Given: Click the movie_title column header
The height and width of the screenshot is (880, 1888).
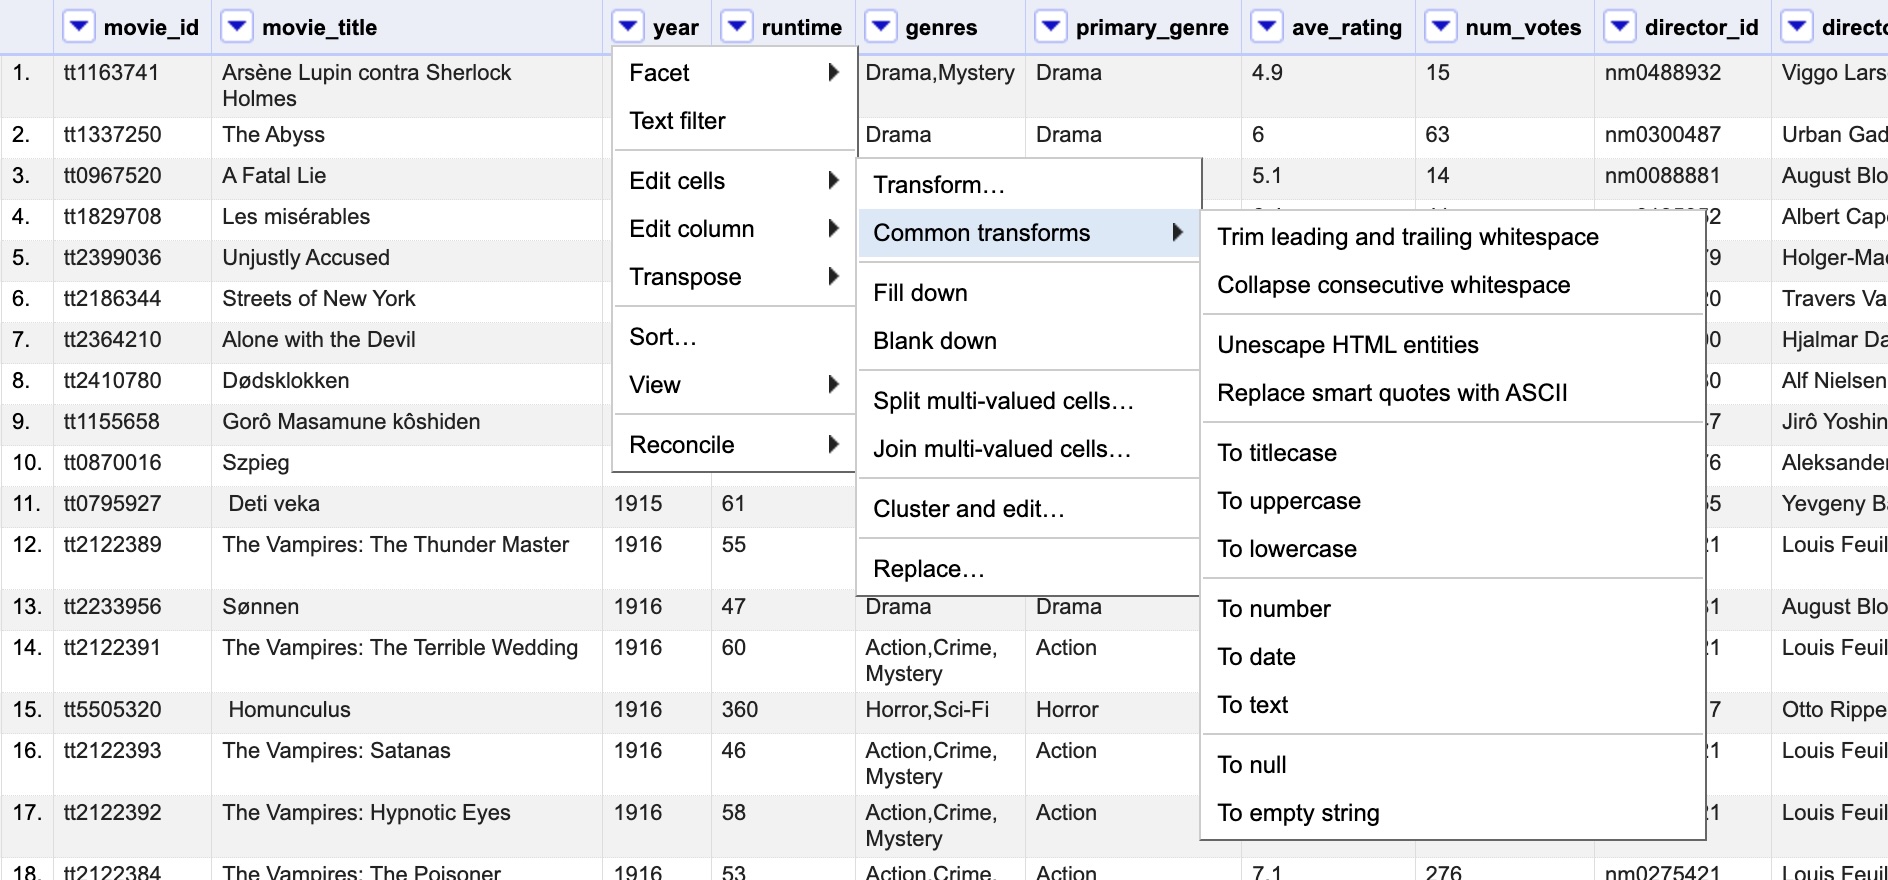Looking at the screenshot, I should [x=319, y=28].
